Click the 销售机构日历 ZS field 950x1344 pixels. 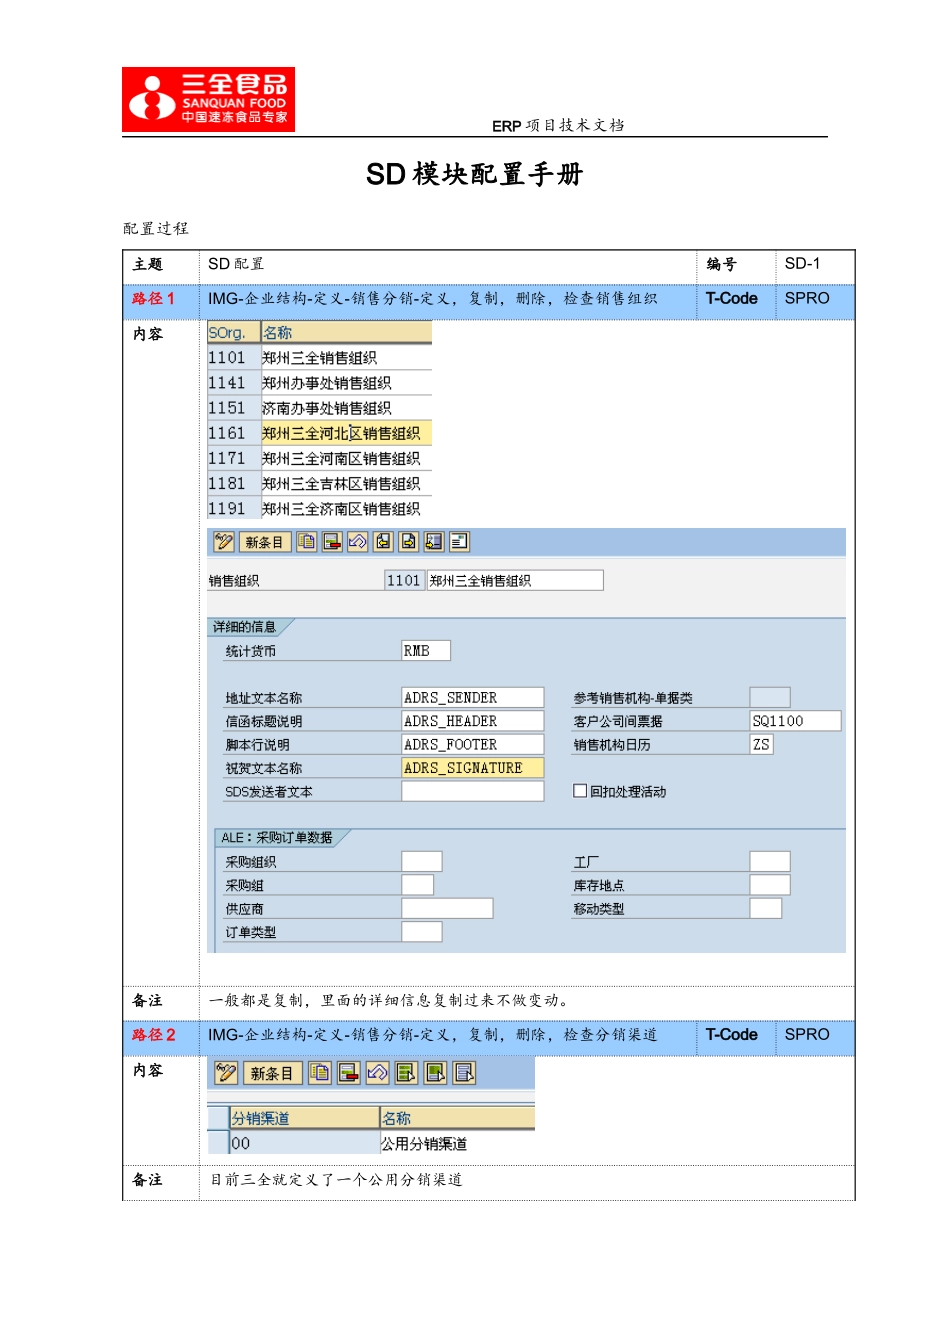pyautogui.click(x=761, y=745)
